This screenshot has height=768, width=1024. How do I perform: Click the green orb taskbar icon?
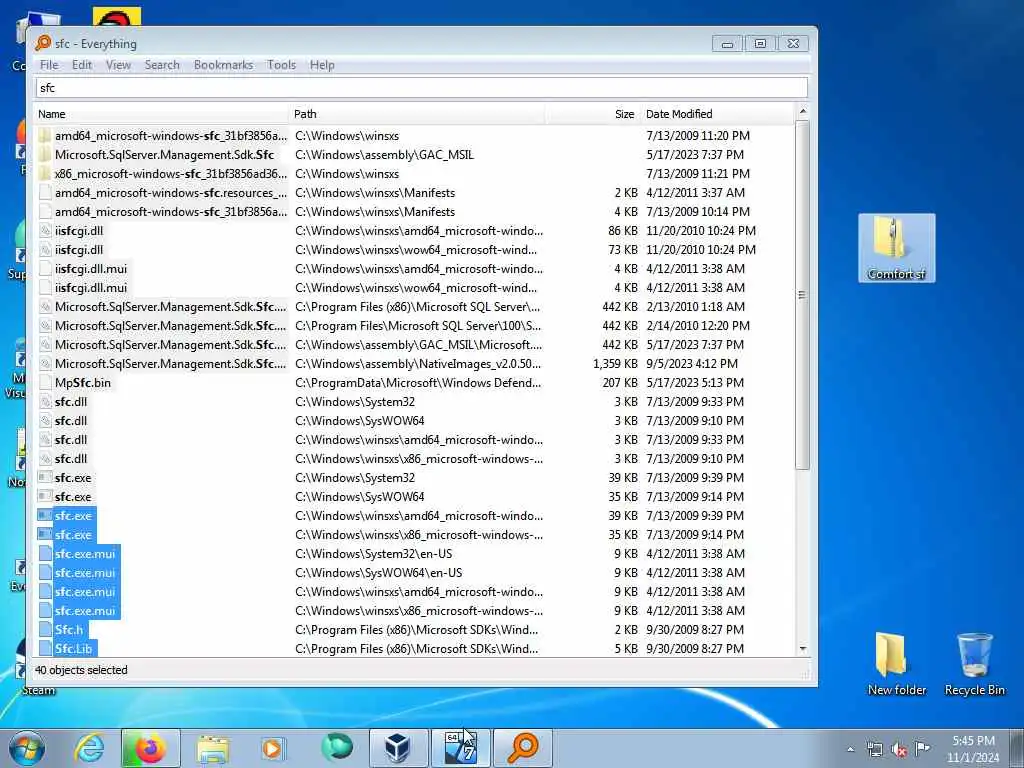337,747
